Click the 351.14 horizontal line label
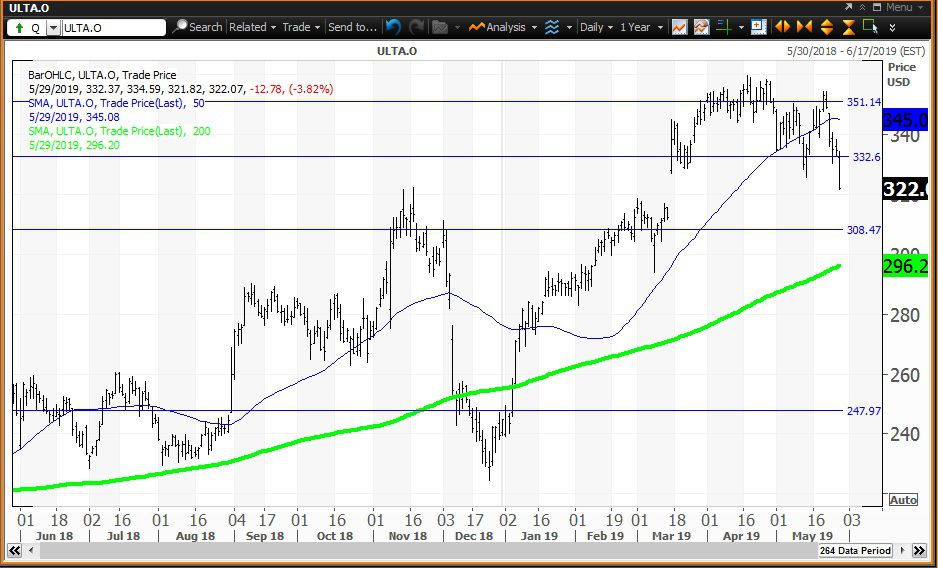 pos(864,102)
